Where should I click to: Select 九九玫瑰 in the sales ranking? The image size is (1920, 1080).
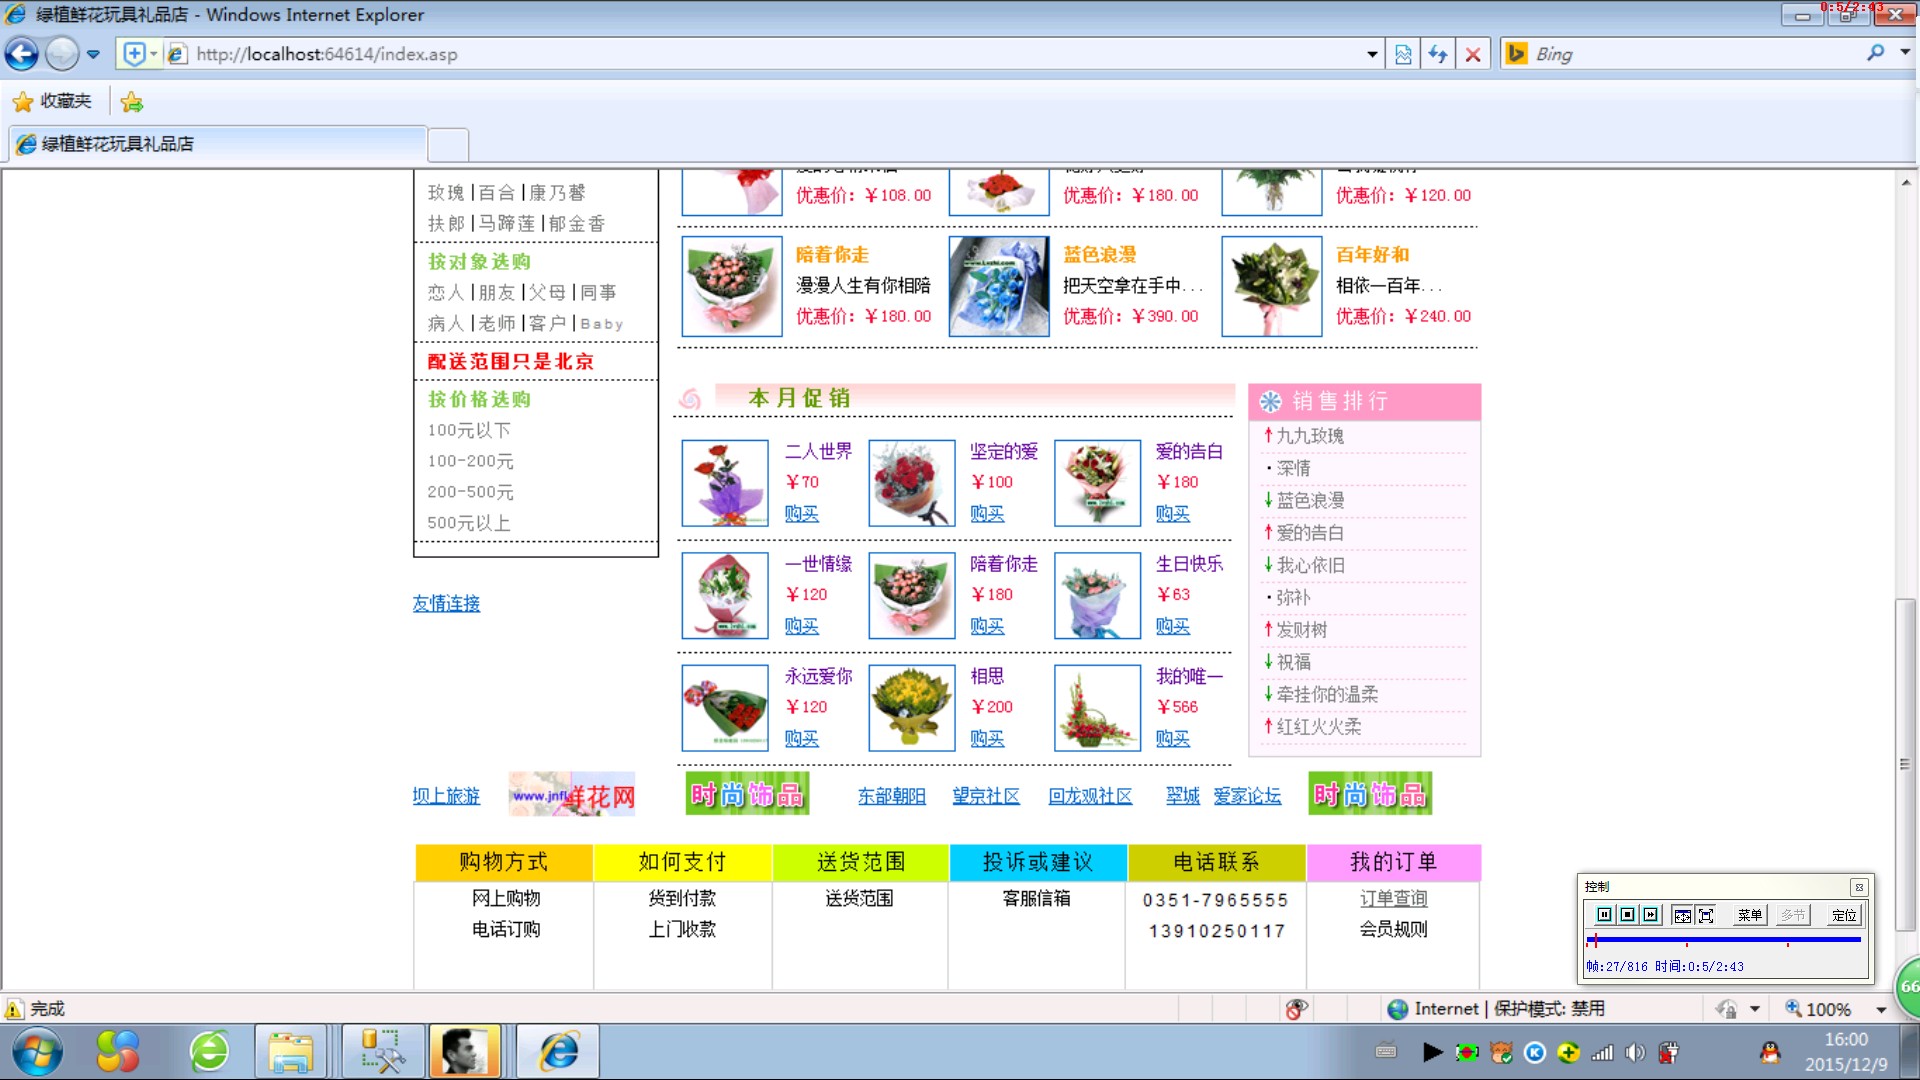1309,436
